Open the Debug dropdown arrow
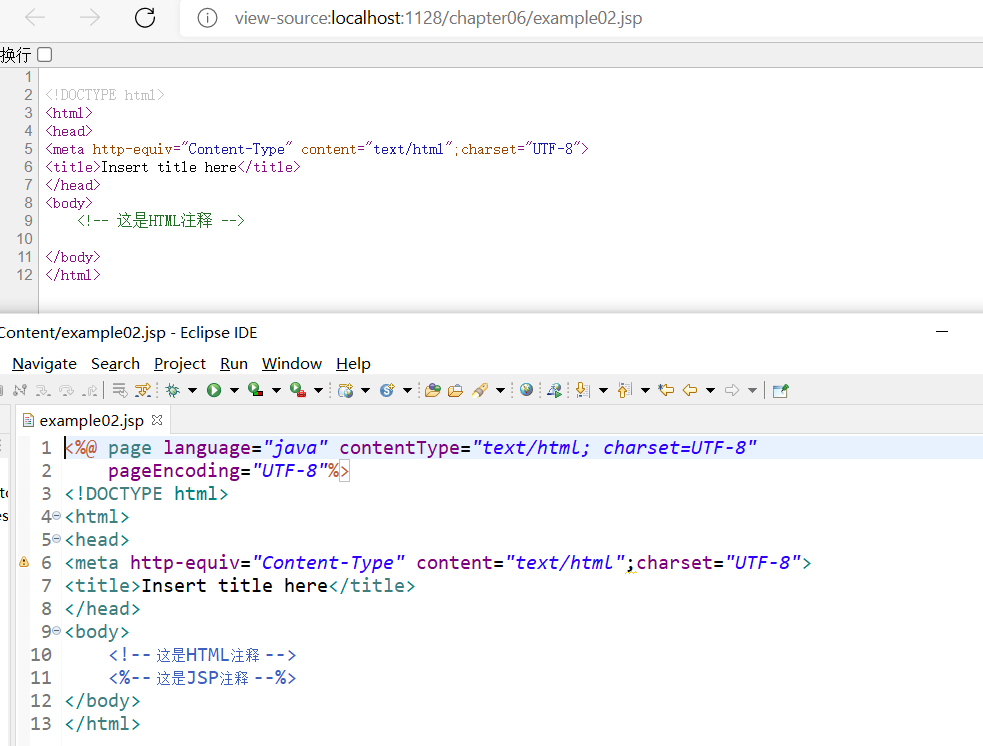Viewport: 983px width, 746px height. tap(192, 391)
